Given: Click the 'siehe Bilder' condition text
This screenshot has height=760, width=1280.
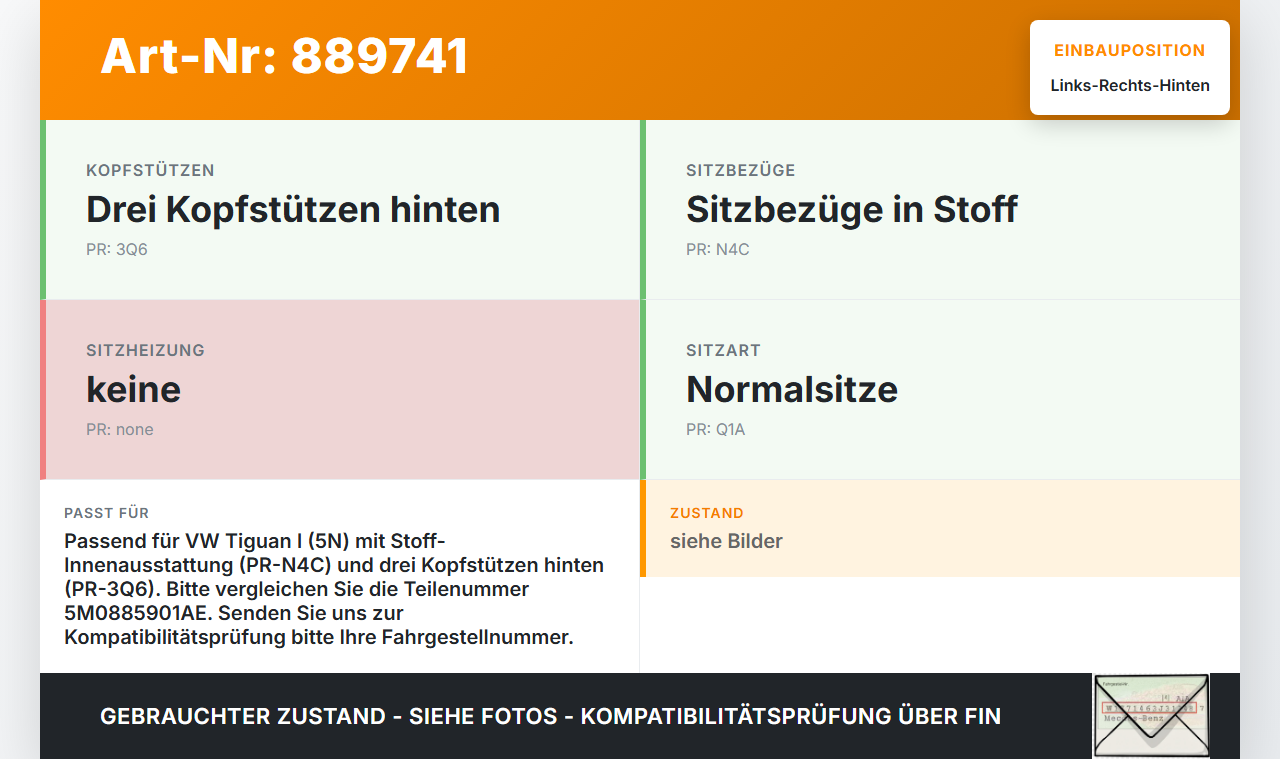Looking at the screenshot, I should tap(726, 541).
